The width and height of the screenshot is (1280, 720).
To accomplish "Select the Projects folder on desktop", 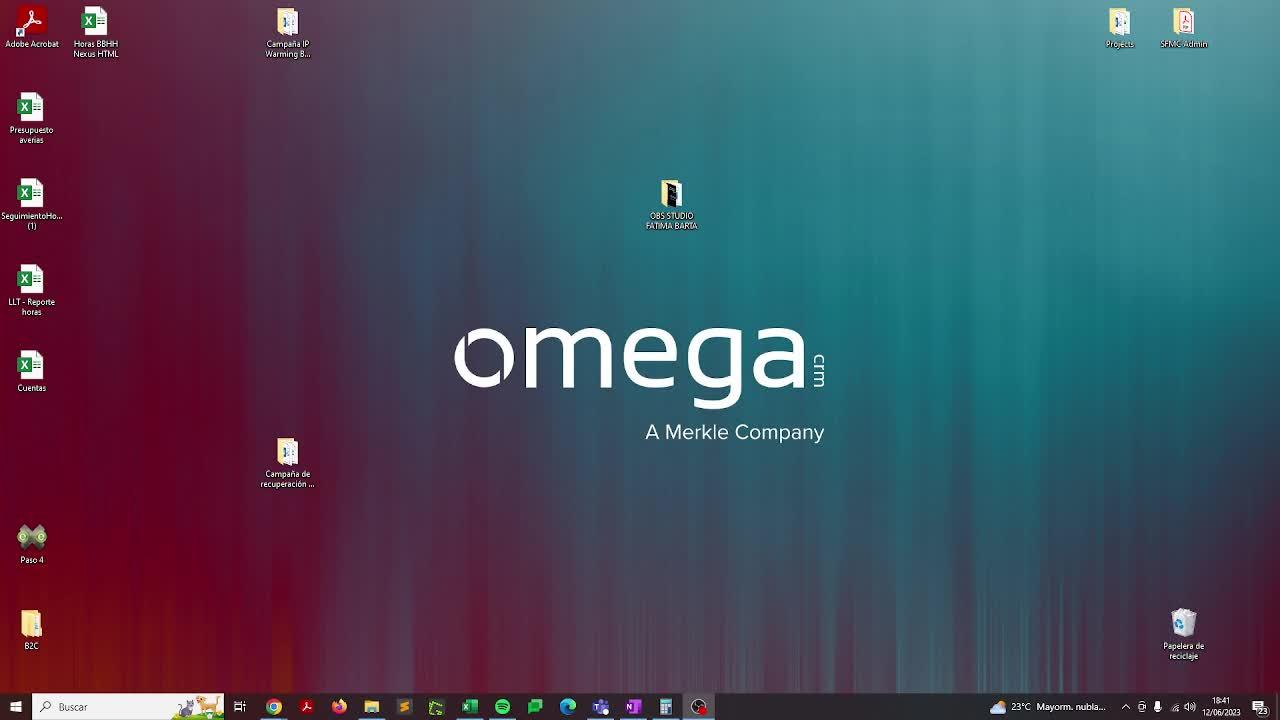I will [1120, 28].
